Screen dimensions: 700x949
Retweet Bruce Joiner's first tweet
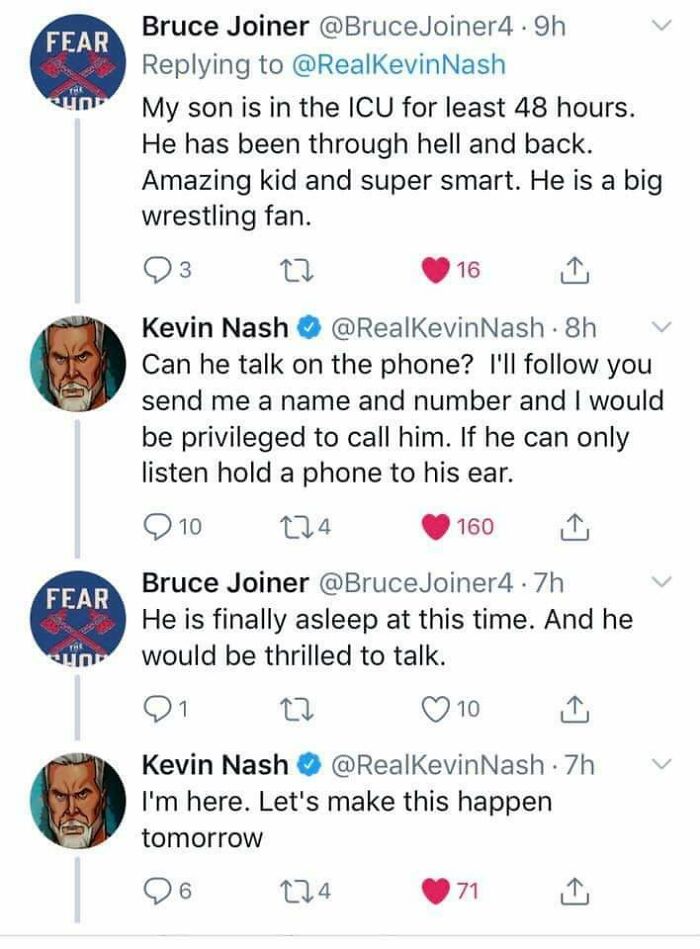297,271
